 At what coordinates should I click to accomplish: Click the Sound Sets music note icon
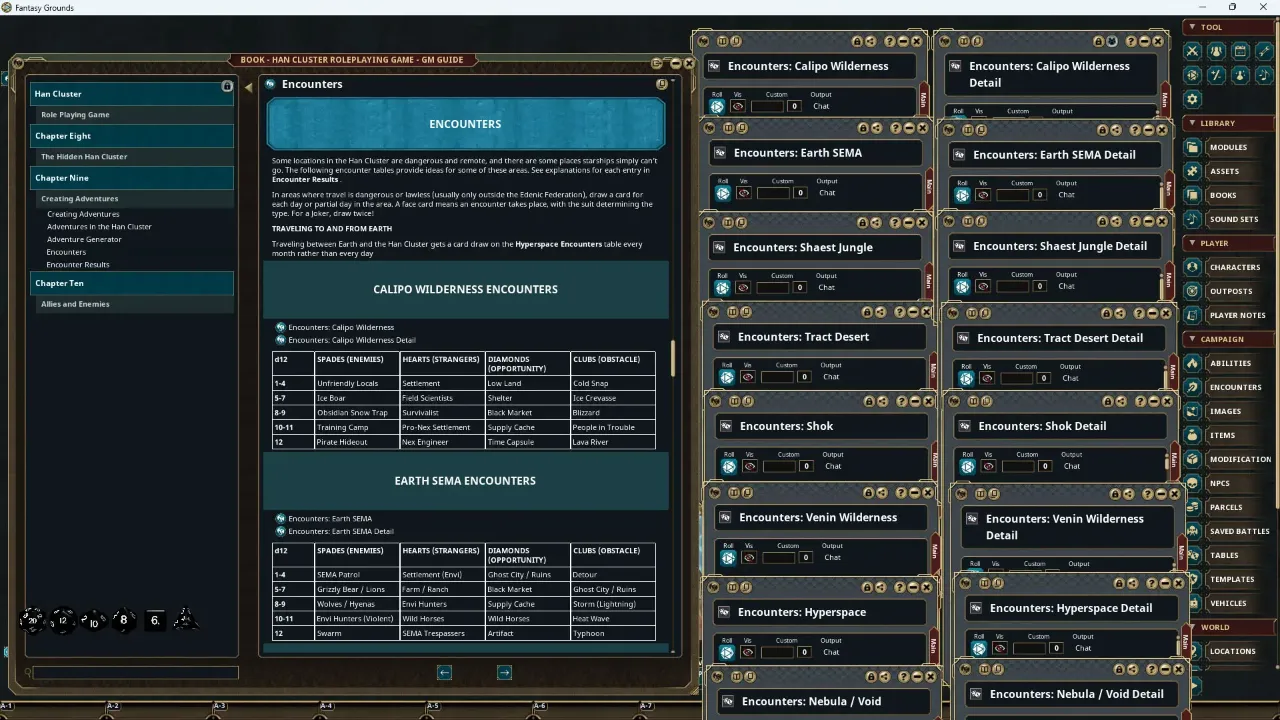1192,219
